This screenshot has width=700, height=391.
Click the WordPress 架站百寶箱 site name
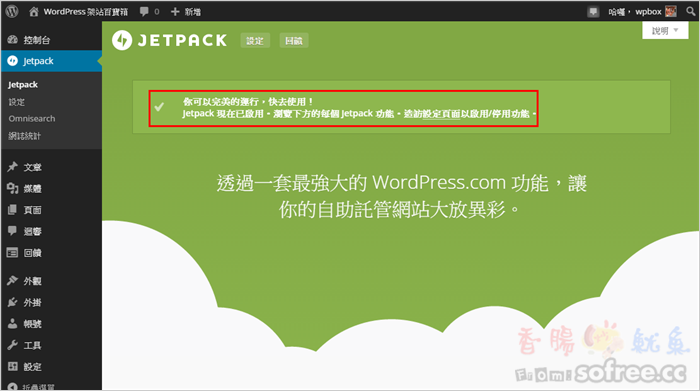pyautogui.click(x=85, y=12)
